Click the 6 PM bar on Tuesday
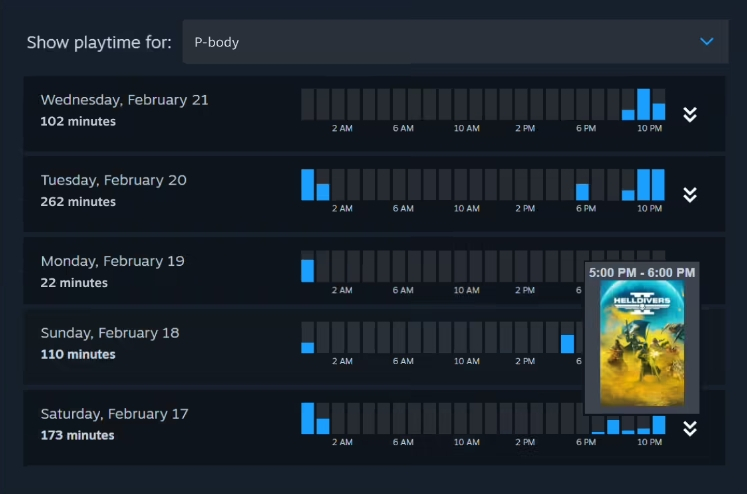The width and height of the screenshot is (747, 494). coord(582,192)
